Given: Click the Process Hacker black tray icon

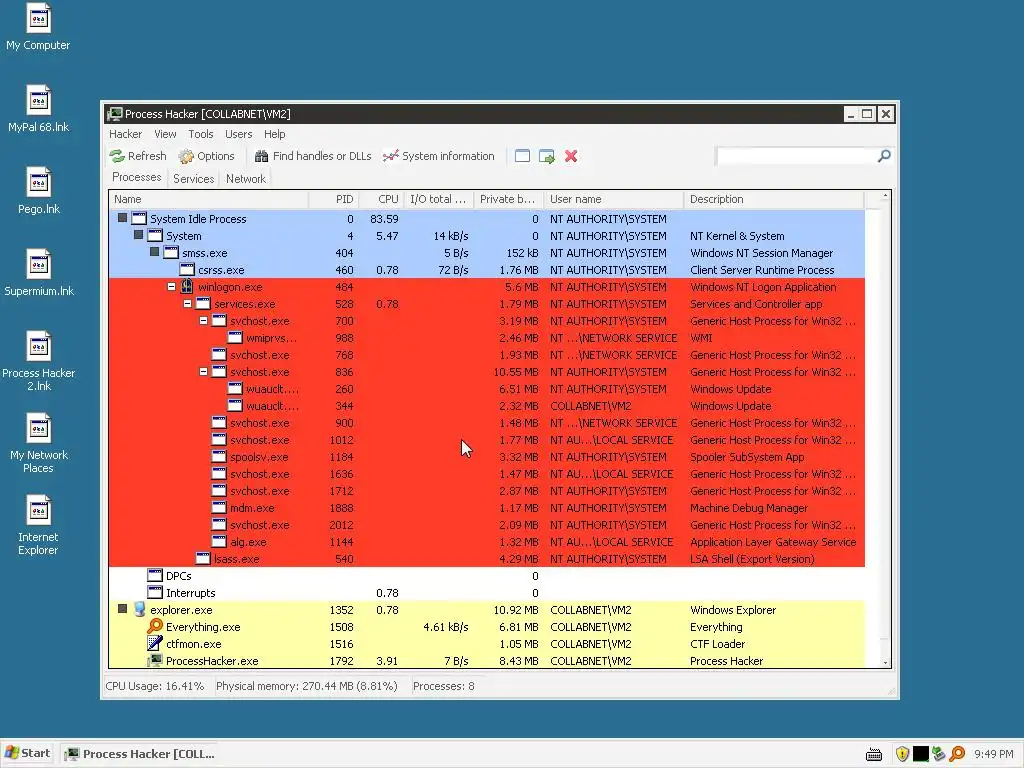Looking at the screenshot, I should pos(921,754).
